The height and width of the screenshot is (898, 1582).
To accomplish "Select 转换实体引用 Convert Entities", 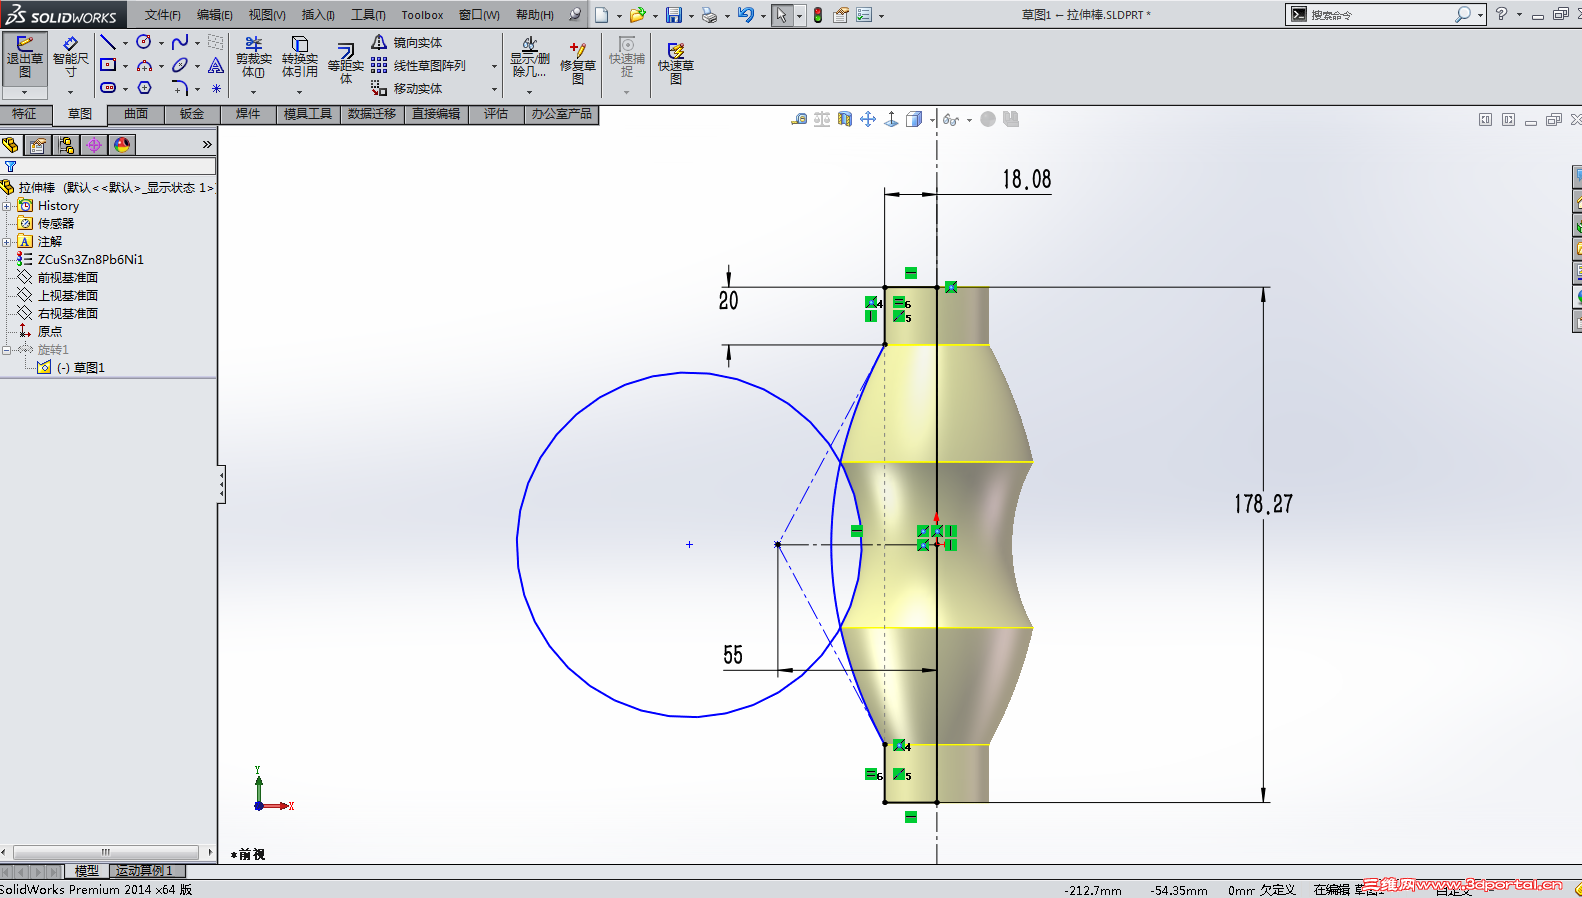I will (x=299, y=58).
